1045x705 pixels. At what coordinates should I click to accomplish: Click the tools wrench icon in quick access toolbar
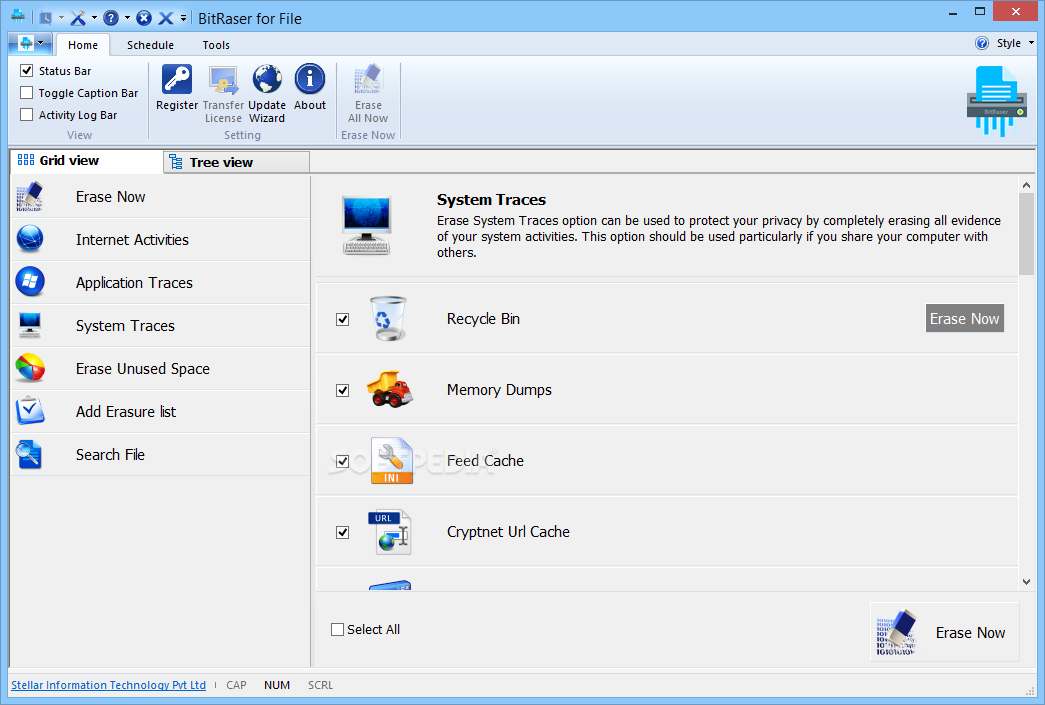click(x=78, y=18)
